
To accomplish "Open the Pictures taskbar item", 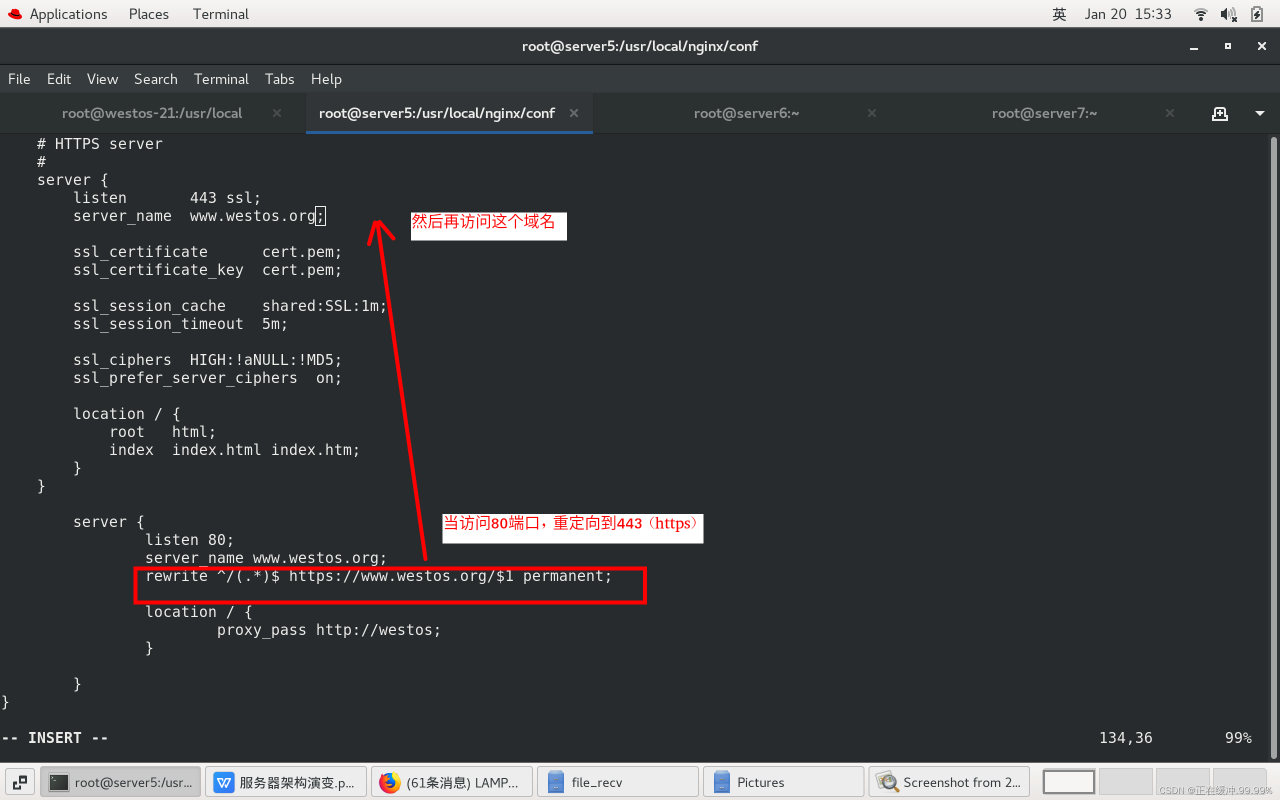I will 783,782.
